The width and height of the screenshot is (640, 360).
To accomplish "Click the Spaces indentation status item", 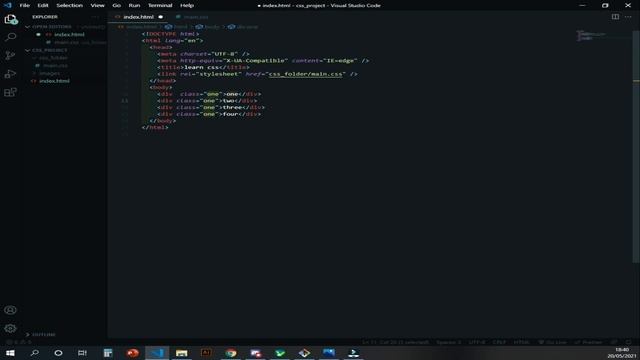I will click(448, 342).
